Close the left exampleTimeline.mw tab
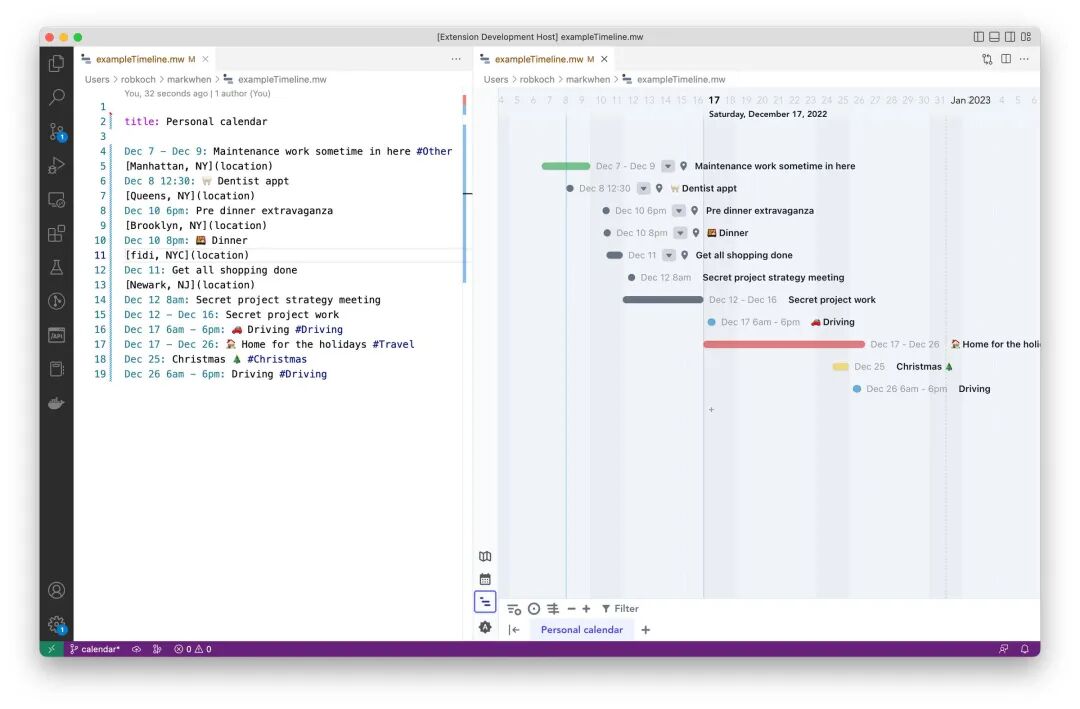Screen dimensions: 1080x709 point(205,59)
